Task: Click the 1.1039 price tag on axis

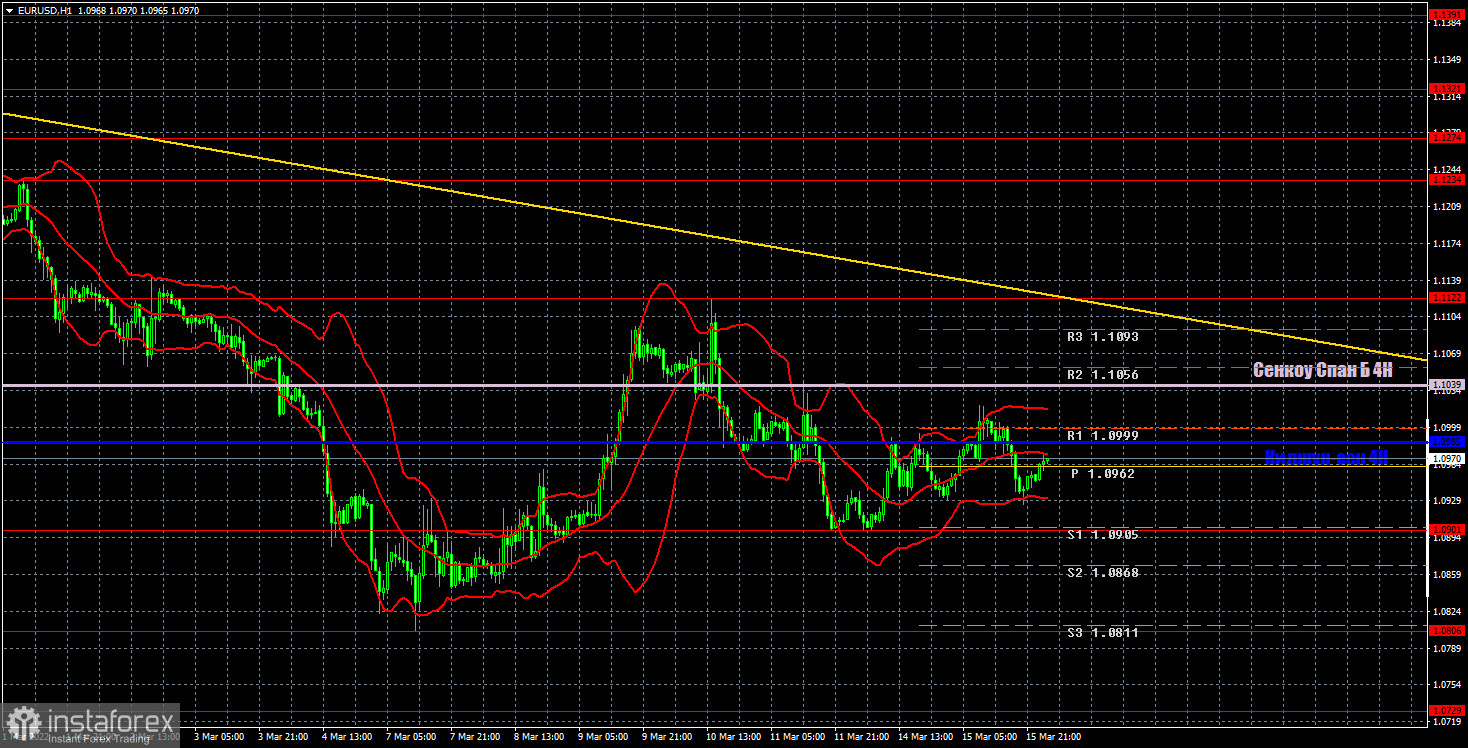Action: pos(1448,385)
